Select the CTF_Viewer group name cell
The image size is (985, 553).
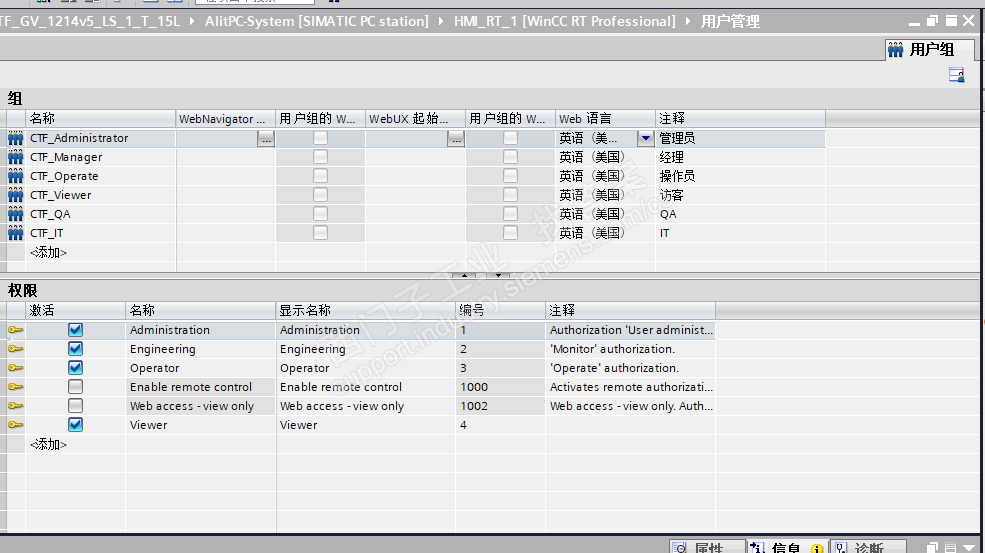(101, 195)
